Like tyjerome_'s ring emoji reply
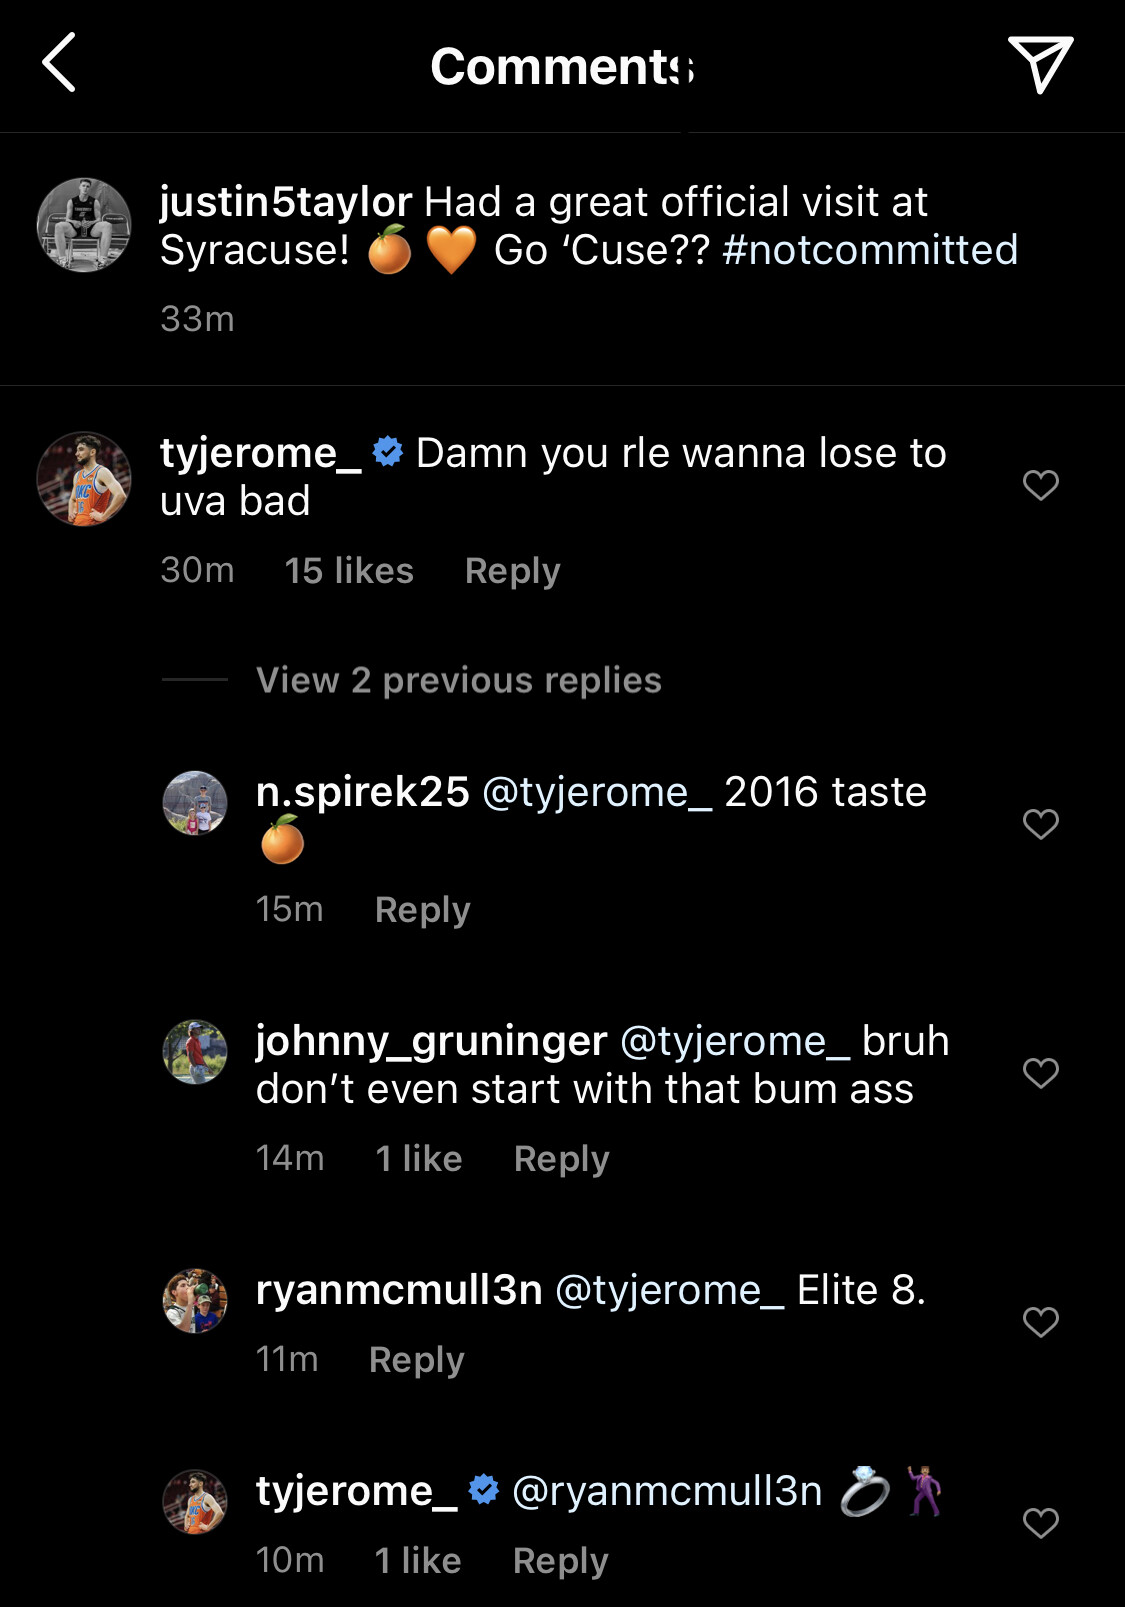Screen dimensions: 1125x1607 pyautogui.click(x=1040, y=1523)
